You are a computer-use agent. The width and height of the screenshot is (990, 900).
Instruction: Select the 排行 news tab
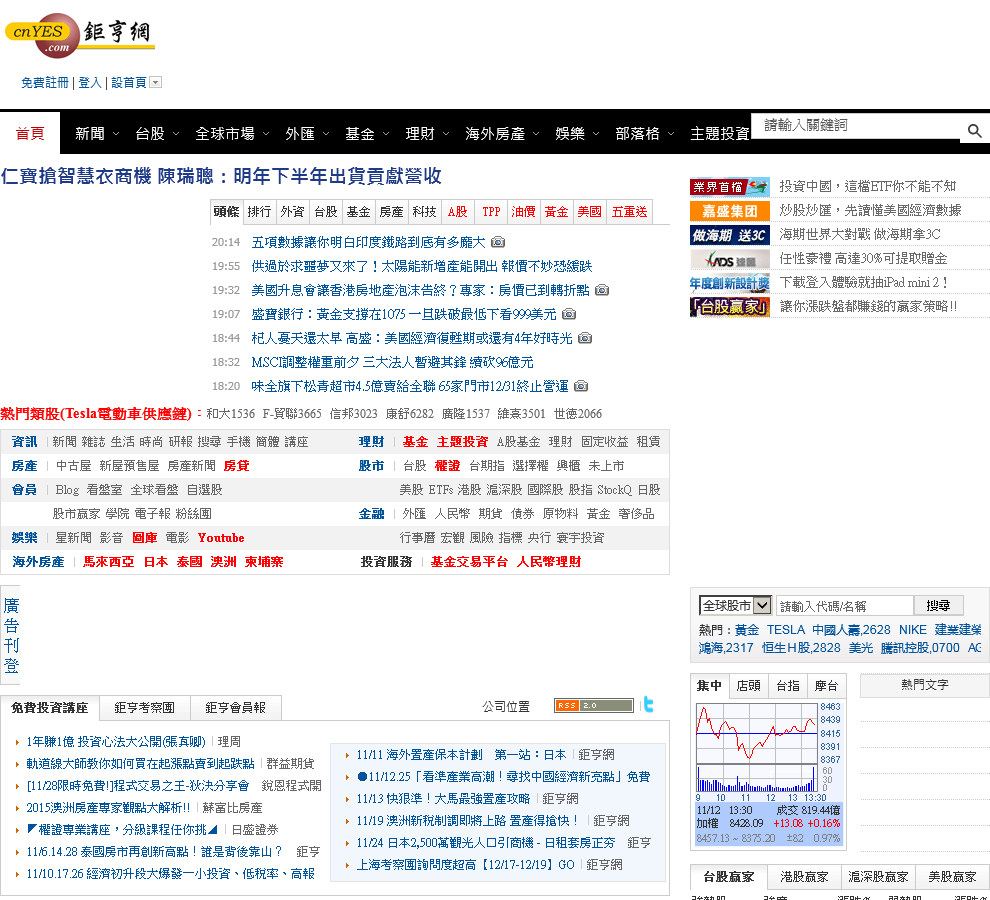[x=259, y=212]
